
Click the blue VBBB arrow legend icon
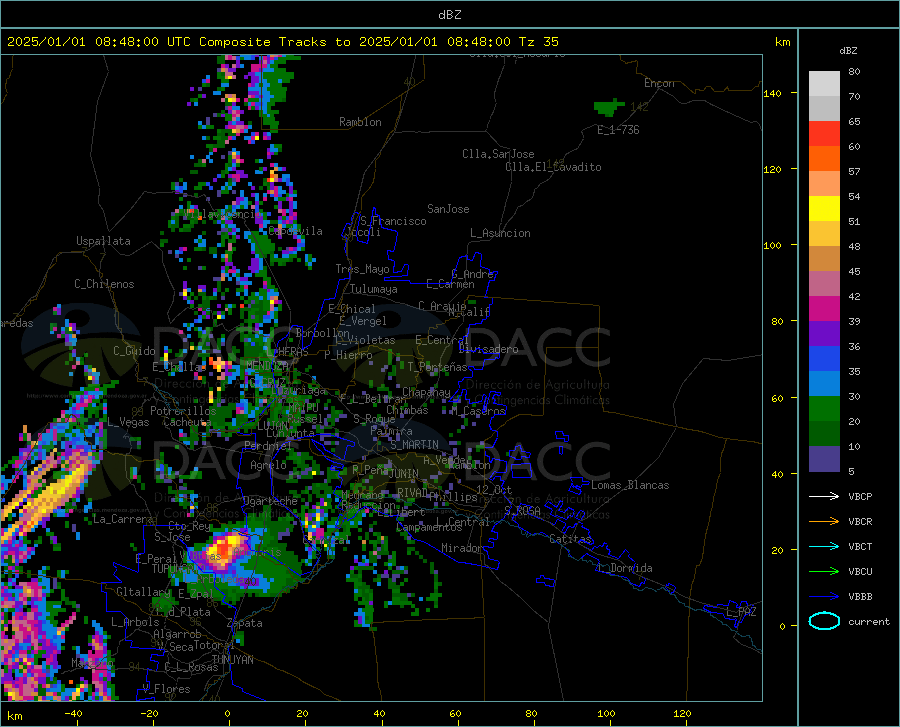click(824, 597)
